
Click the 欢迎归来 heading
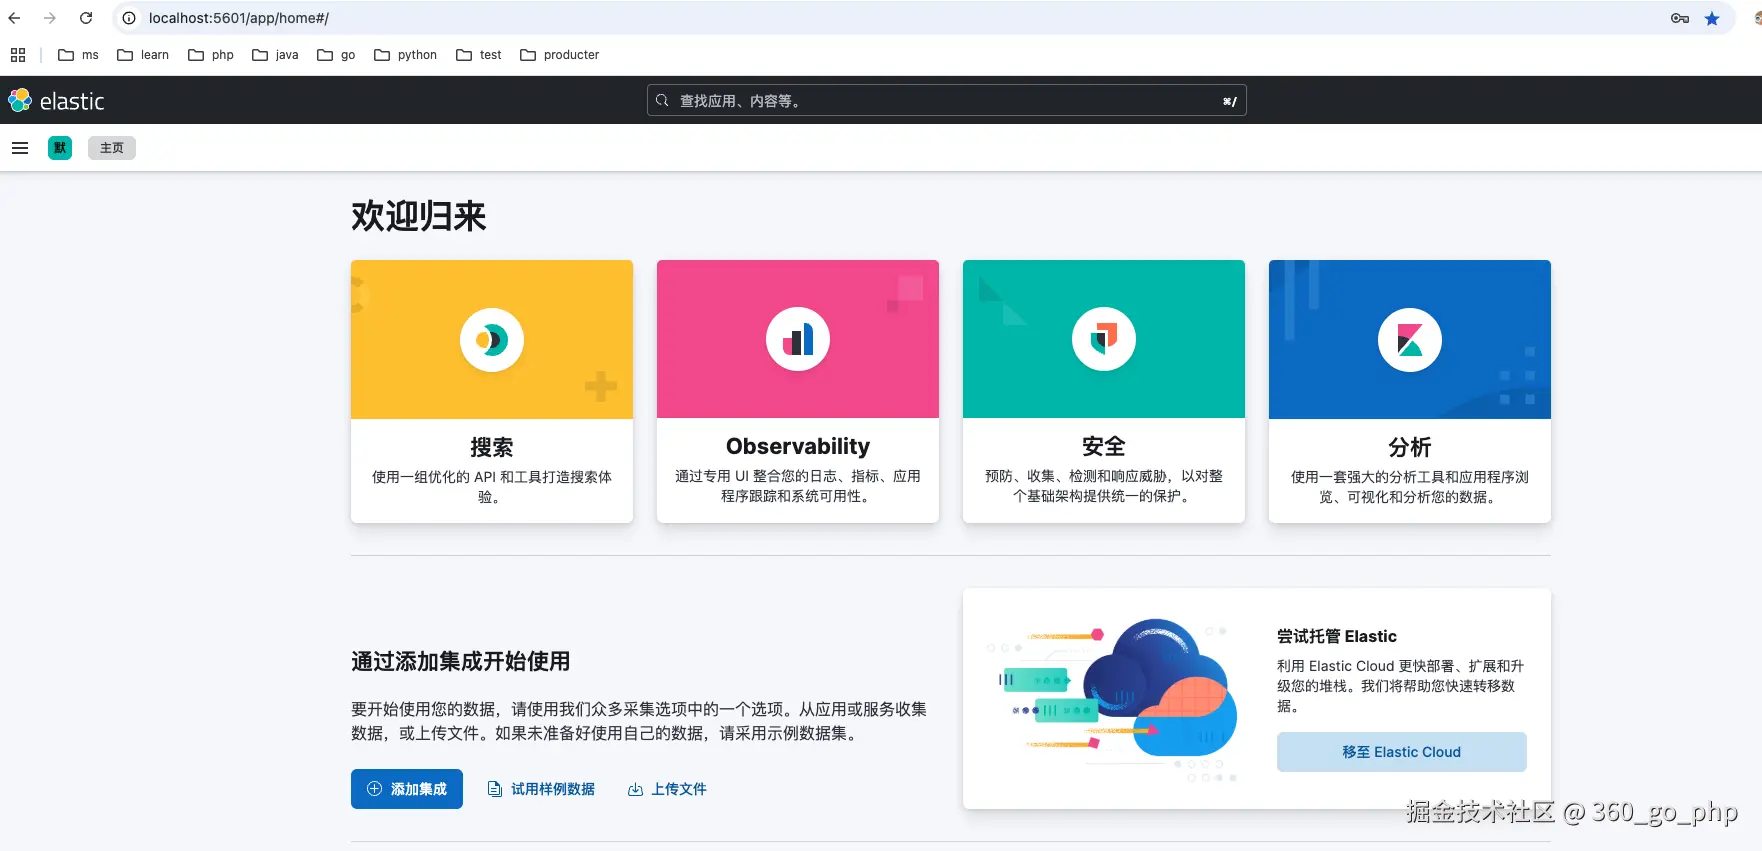[419, 216]
